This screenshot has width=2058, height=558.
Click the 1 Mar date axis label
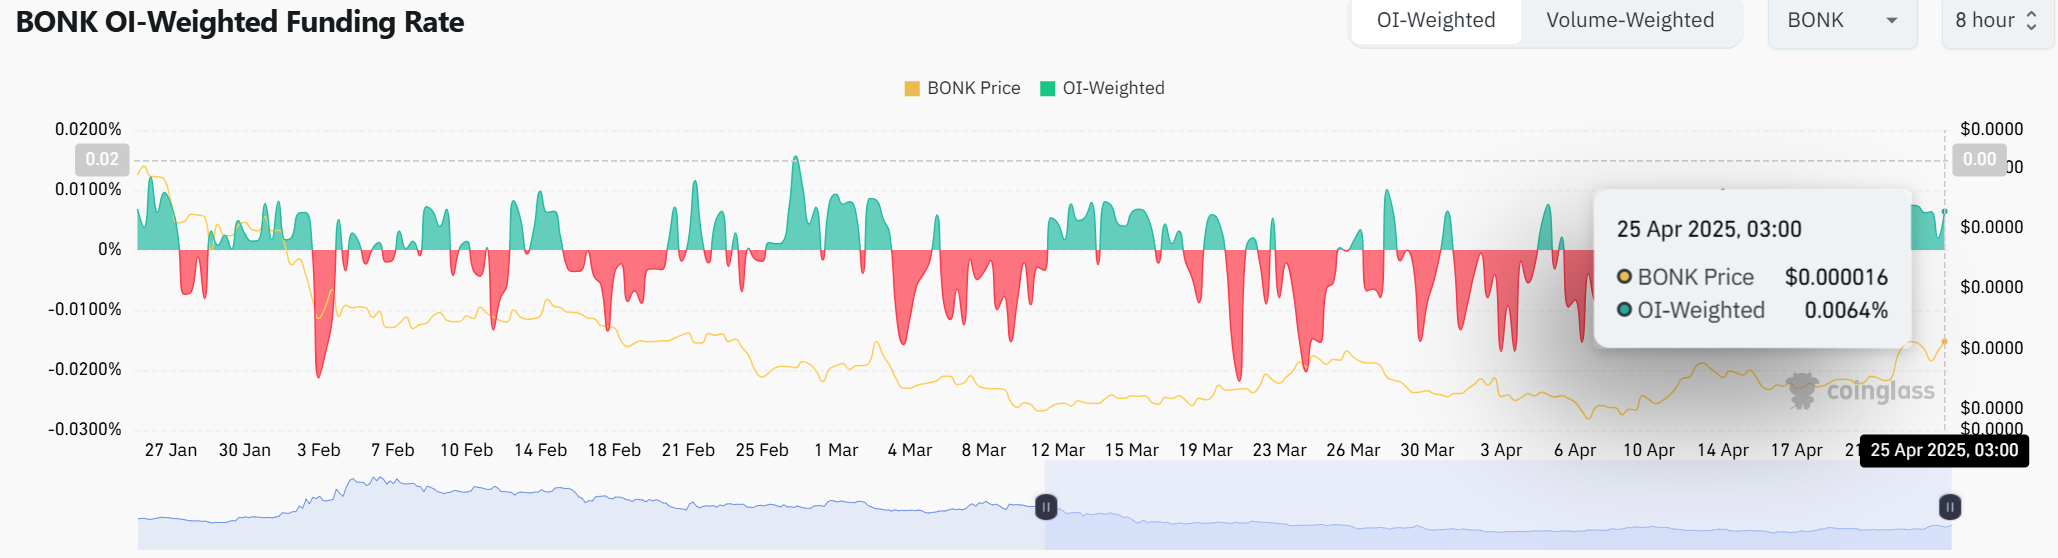(836, 450)
